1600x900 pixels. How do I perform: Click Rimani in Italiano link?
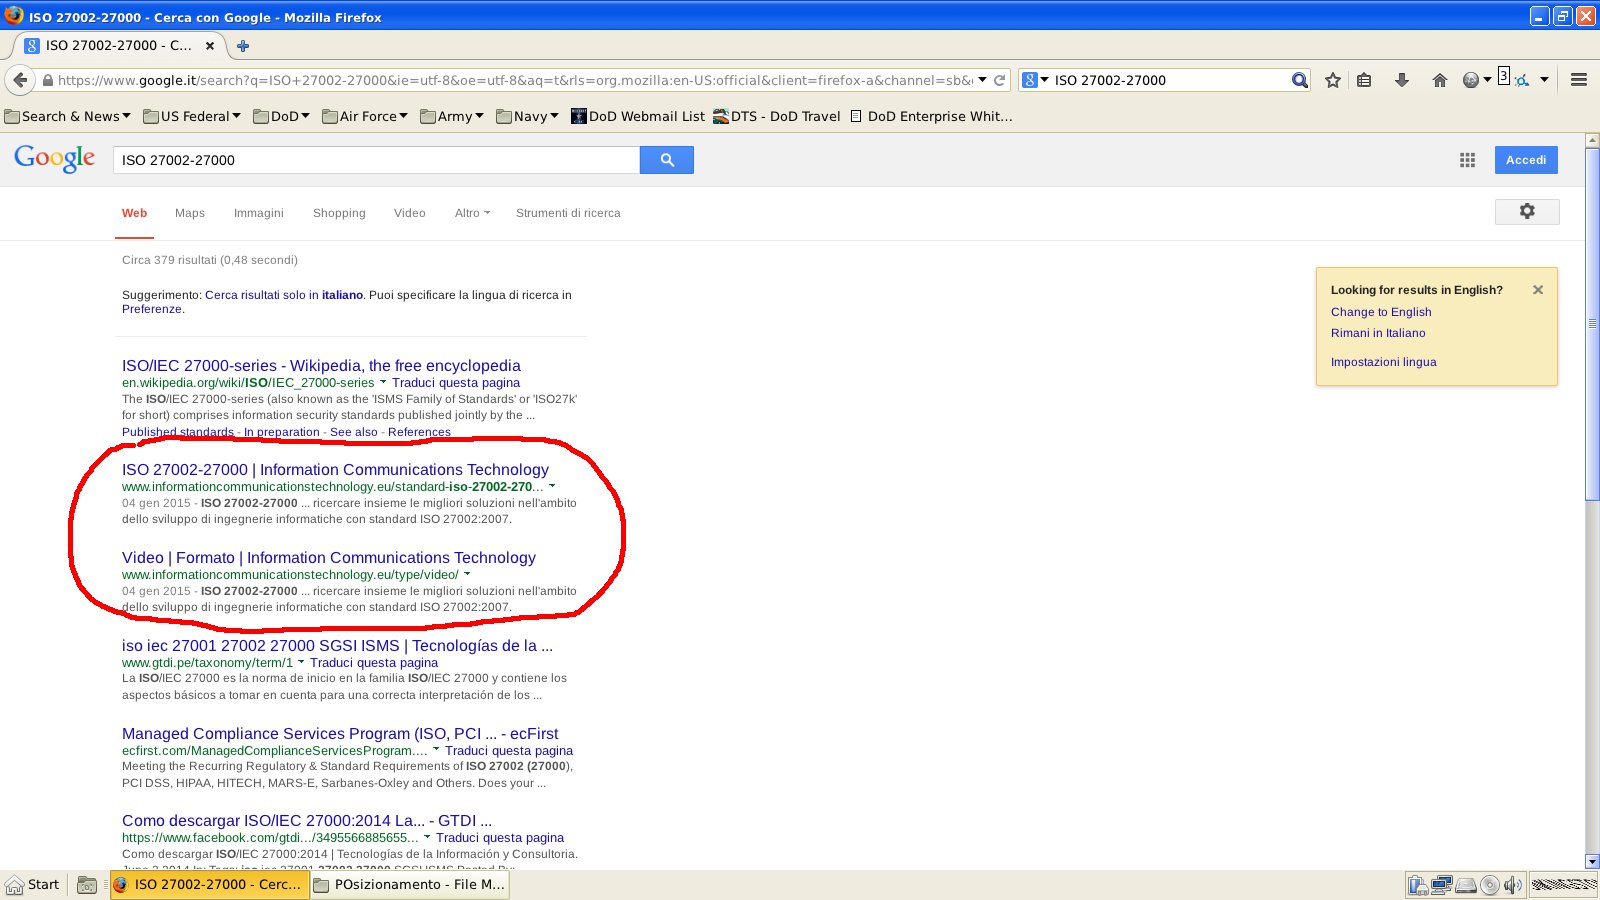[1378, 333]
